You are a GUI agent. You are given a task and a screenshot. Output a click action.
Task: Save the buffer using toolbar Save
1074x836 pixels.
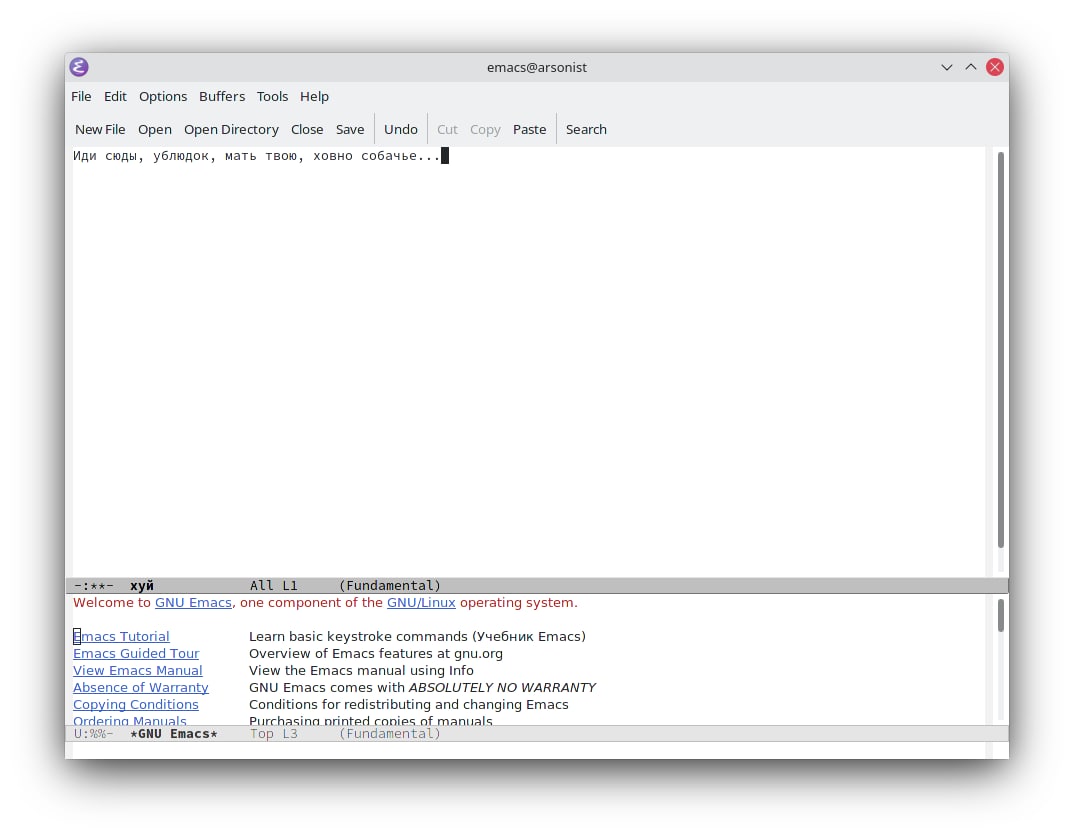pos(350,129)
